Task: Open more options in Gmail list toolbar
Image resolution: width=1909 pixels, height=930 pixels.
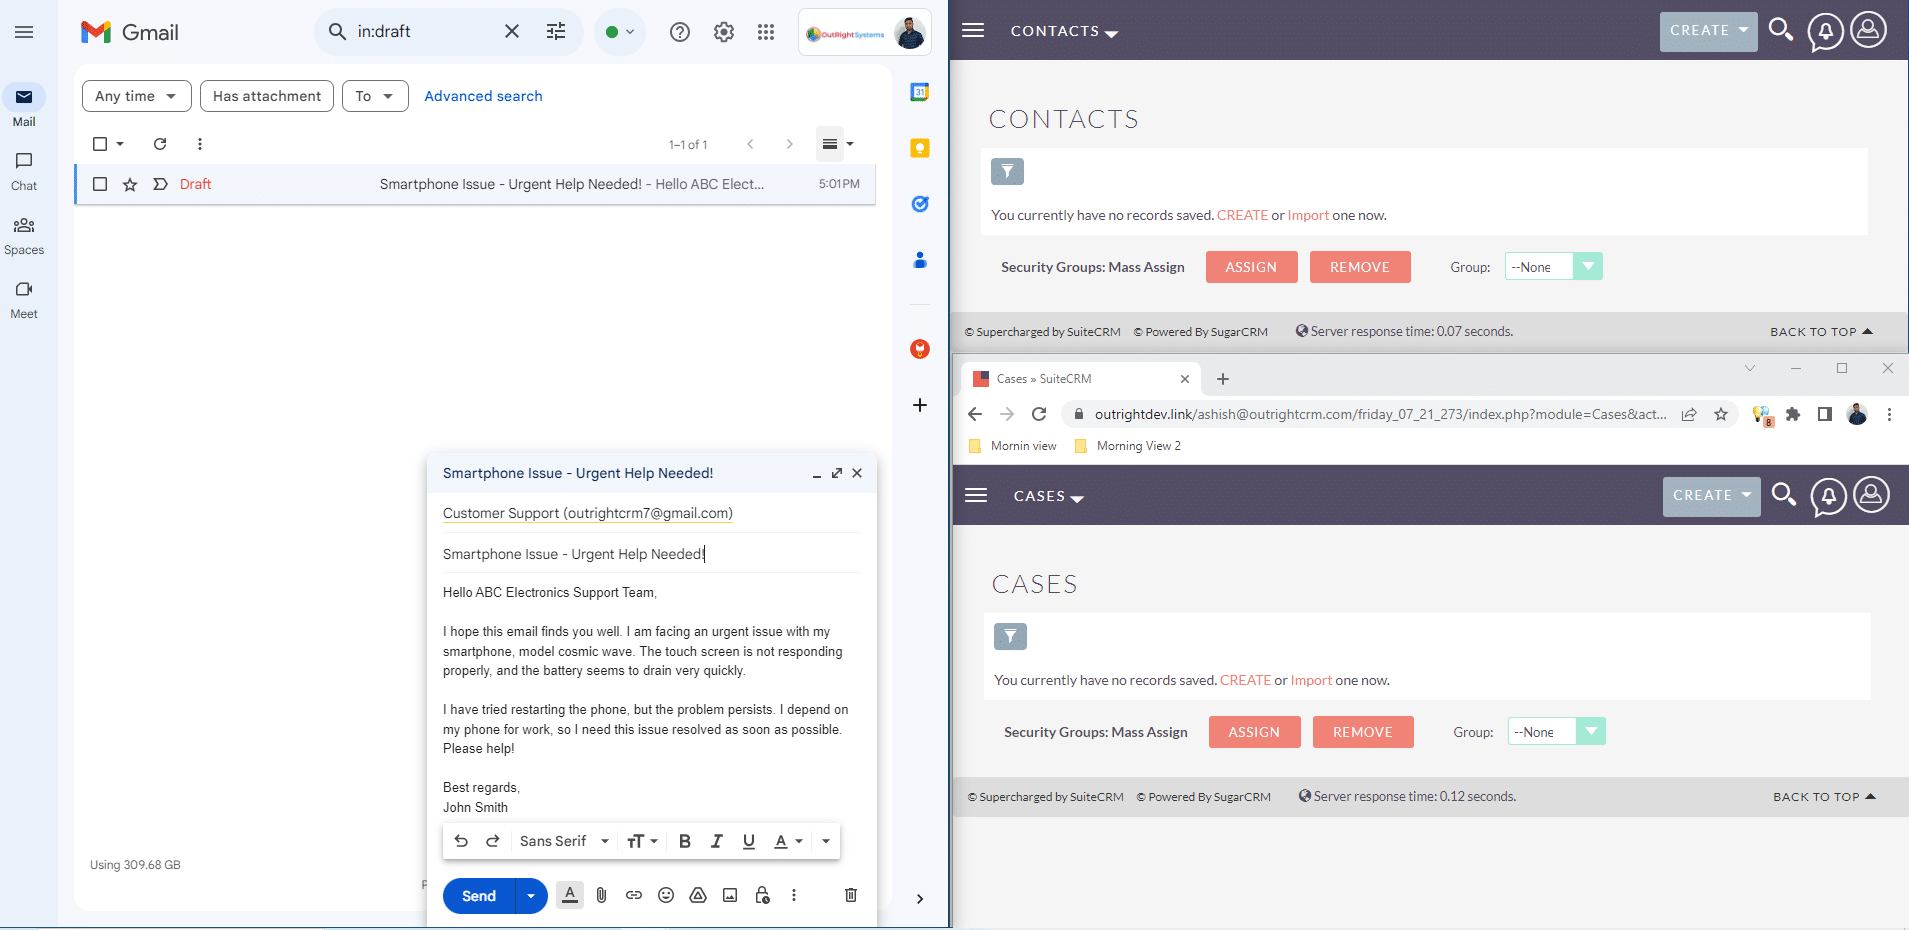Action: coord(200,144)
